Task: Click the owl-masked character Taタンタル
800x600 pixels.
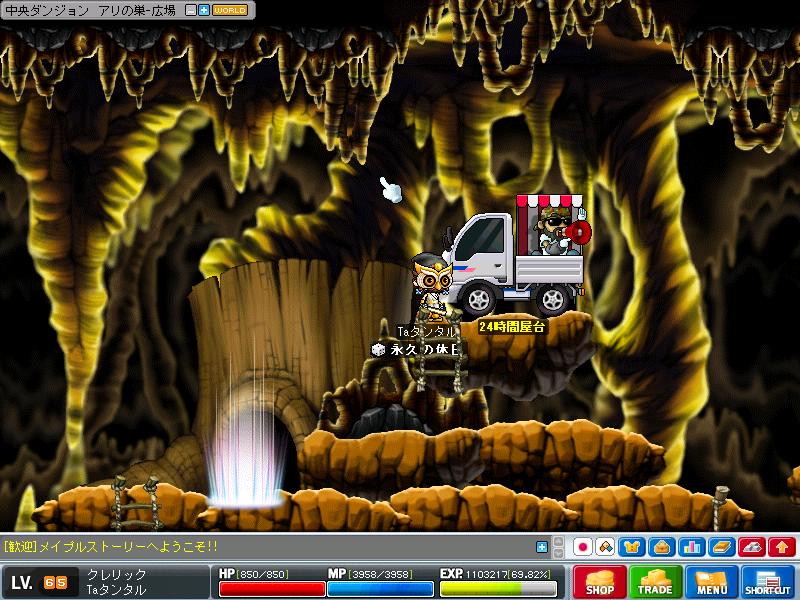Action: (432, 286)
